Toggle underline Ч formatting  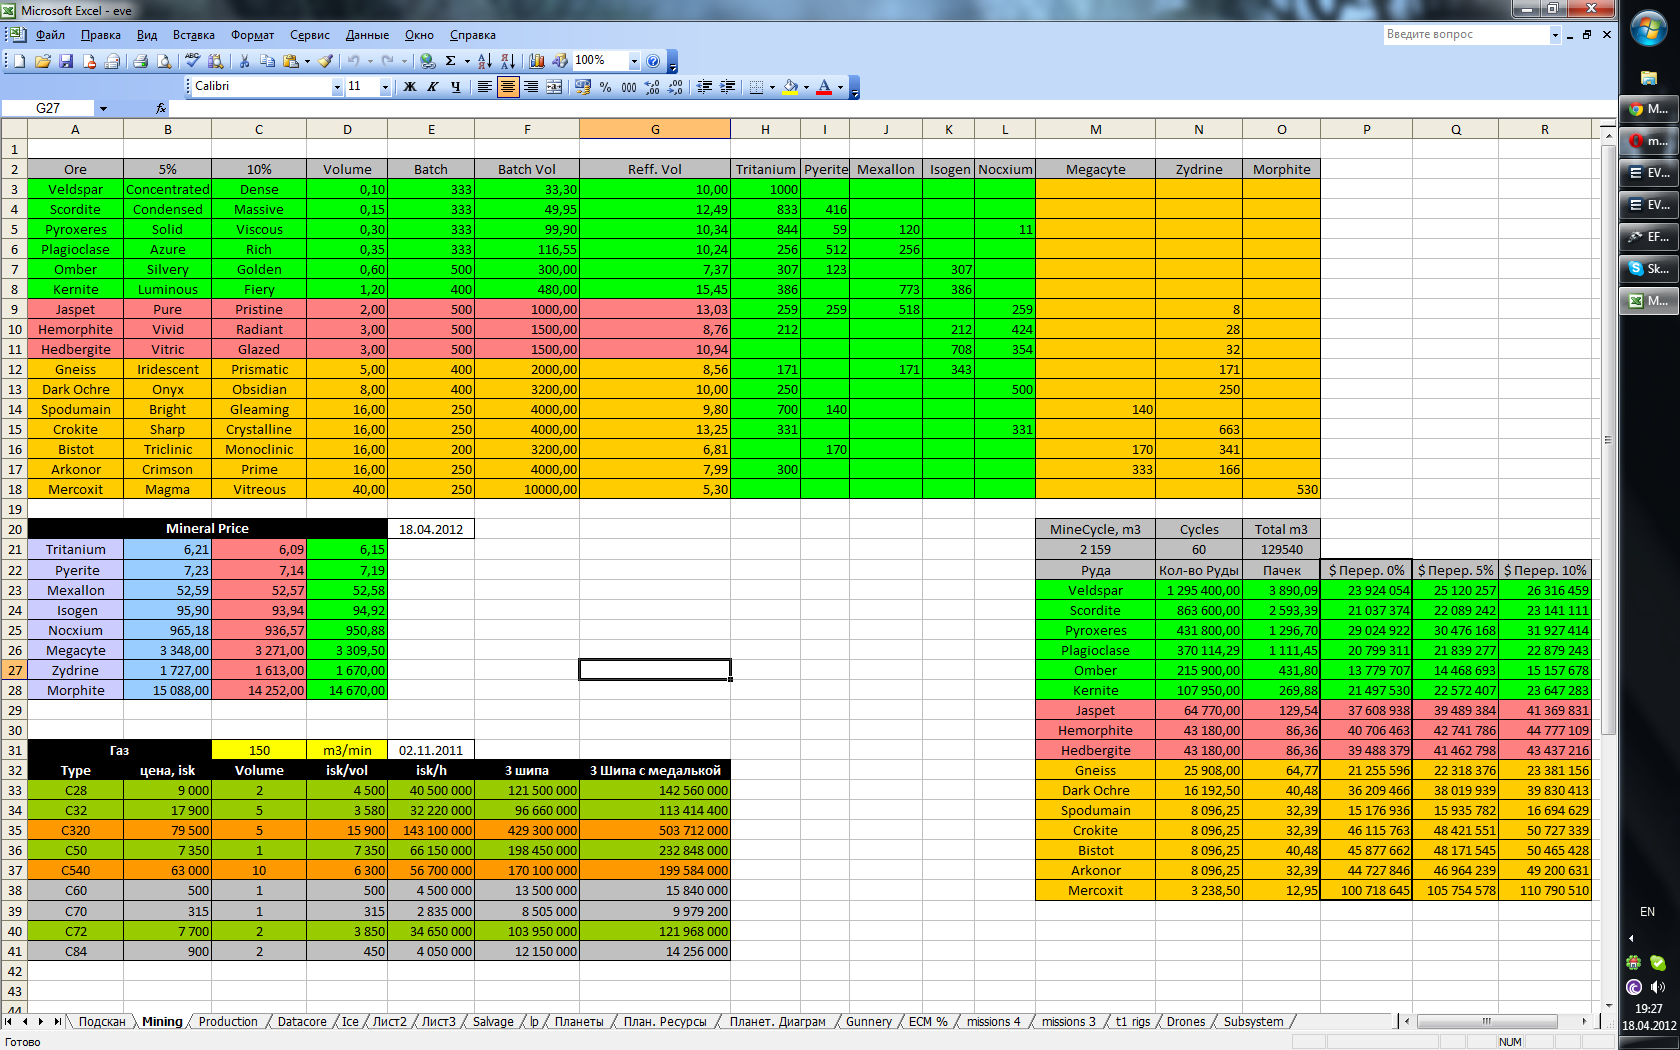455,87
